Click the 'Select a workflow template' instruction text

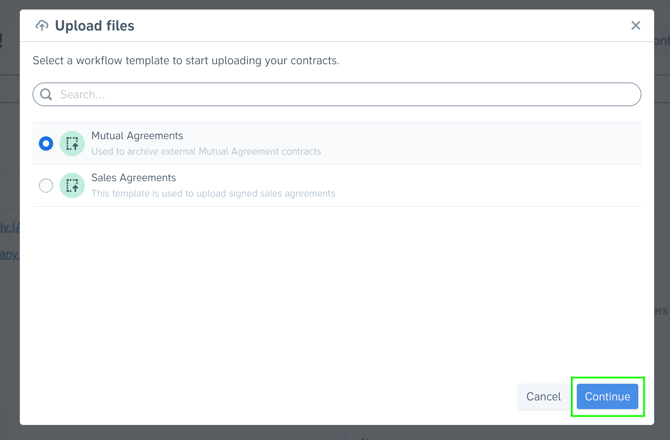point(186,61)
